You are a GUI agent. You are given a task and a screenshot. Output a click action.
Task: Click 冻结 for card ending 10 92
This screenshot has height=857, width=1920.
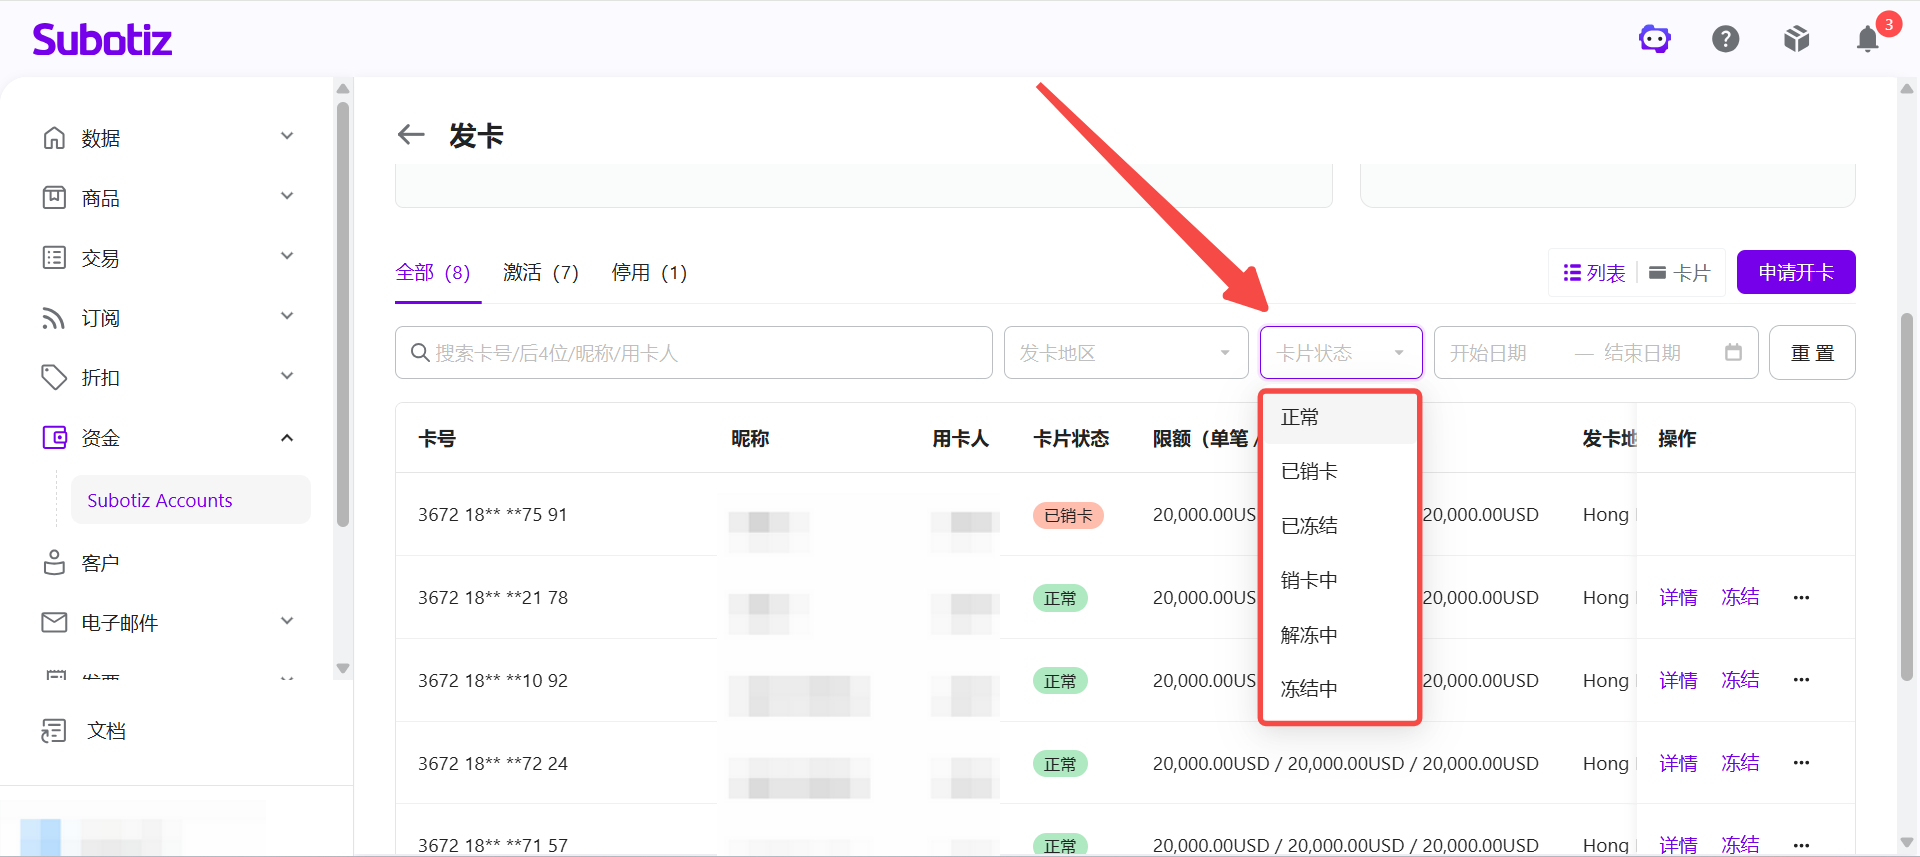[x=1740, y=680]
